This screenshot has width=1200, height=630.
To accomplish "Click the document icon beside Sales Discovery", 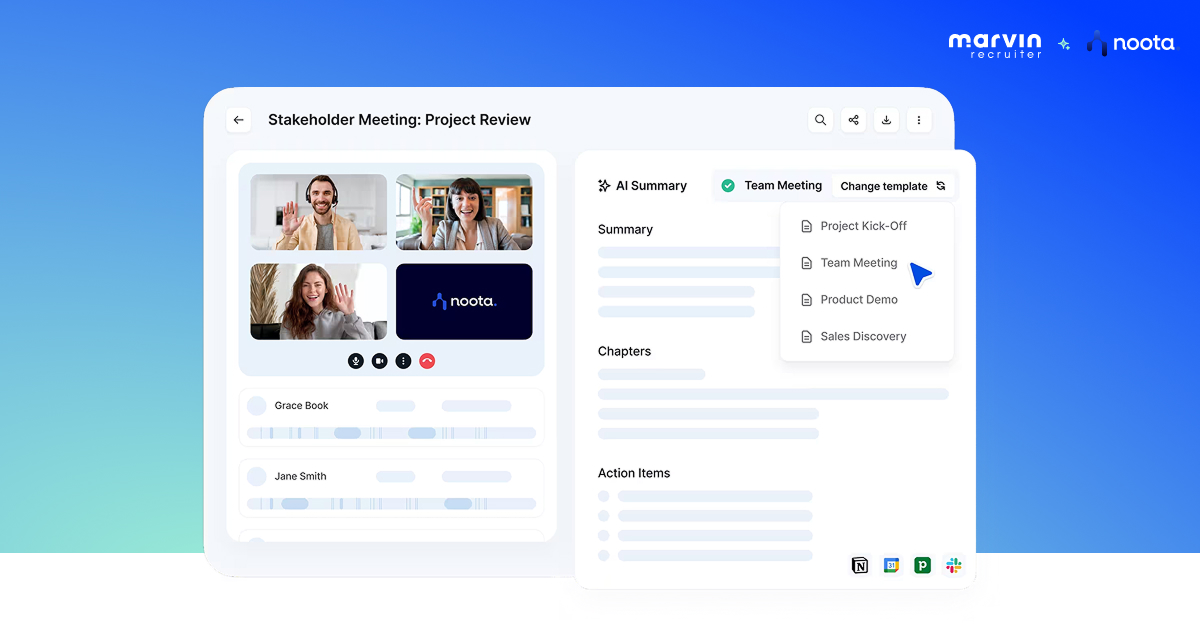I will point(807,337).
